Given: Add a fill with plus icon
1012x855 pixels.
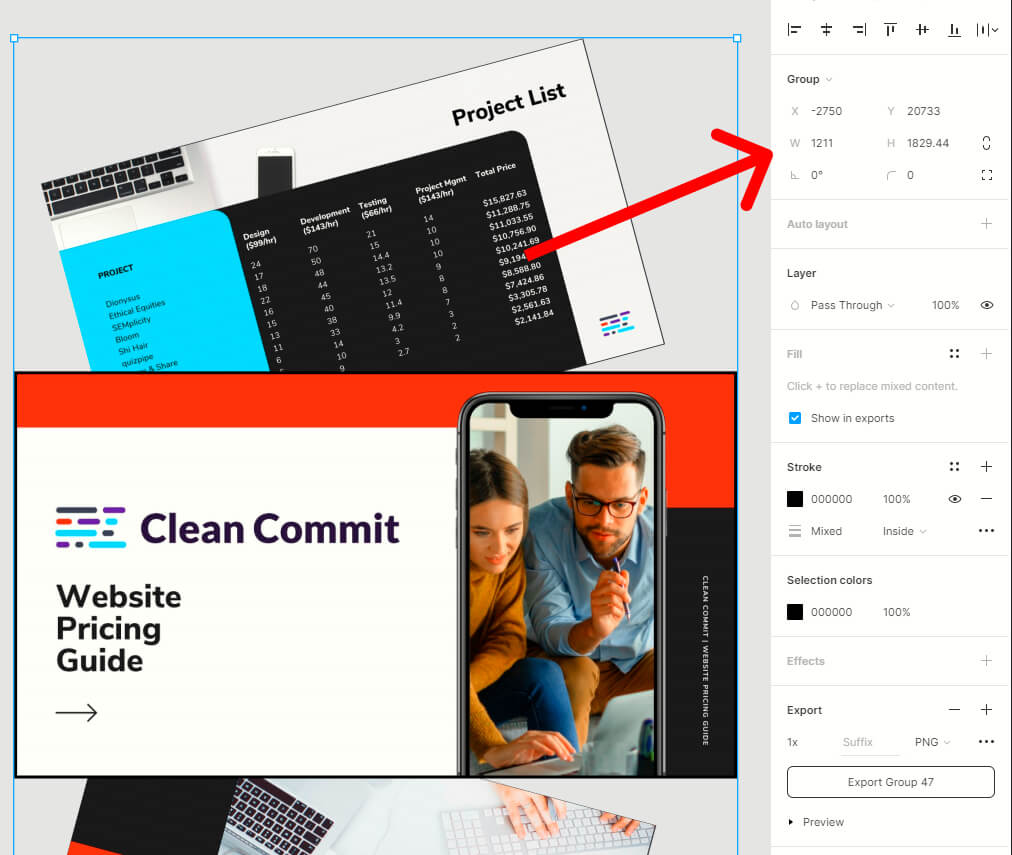Looking at the screenshot, I should [986, 354].
